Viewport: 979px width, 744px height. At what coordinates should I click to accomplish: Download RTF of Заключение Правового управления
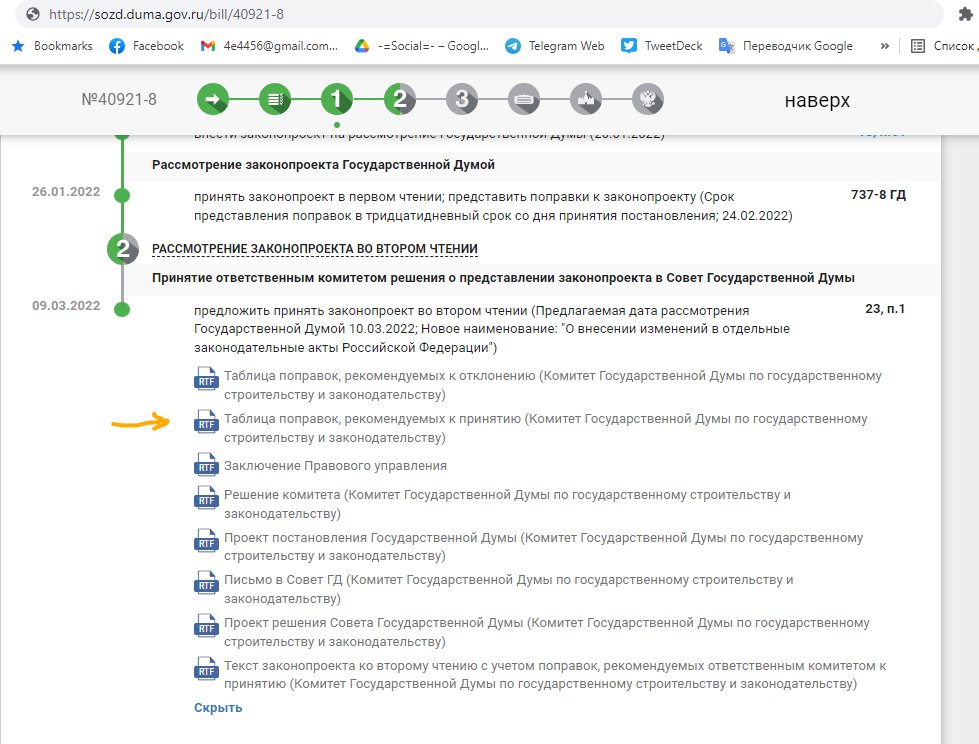[206, 465]
